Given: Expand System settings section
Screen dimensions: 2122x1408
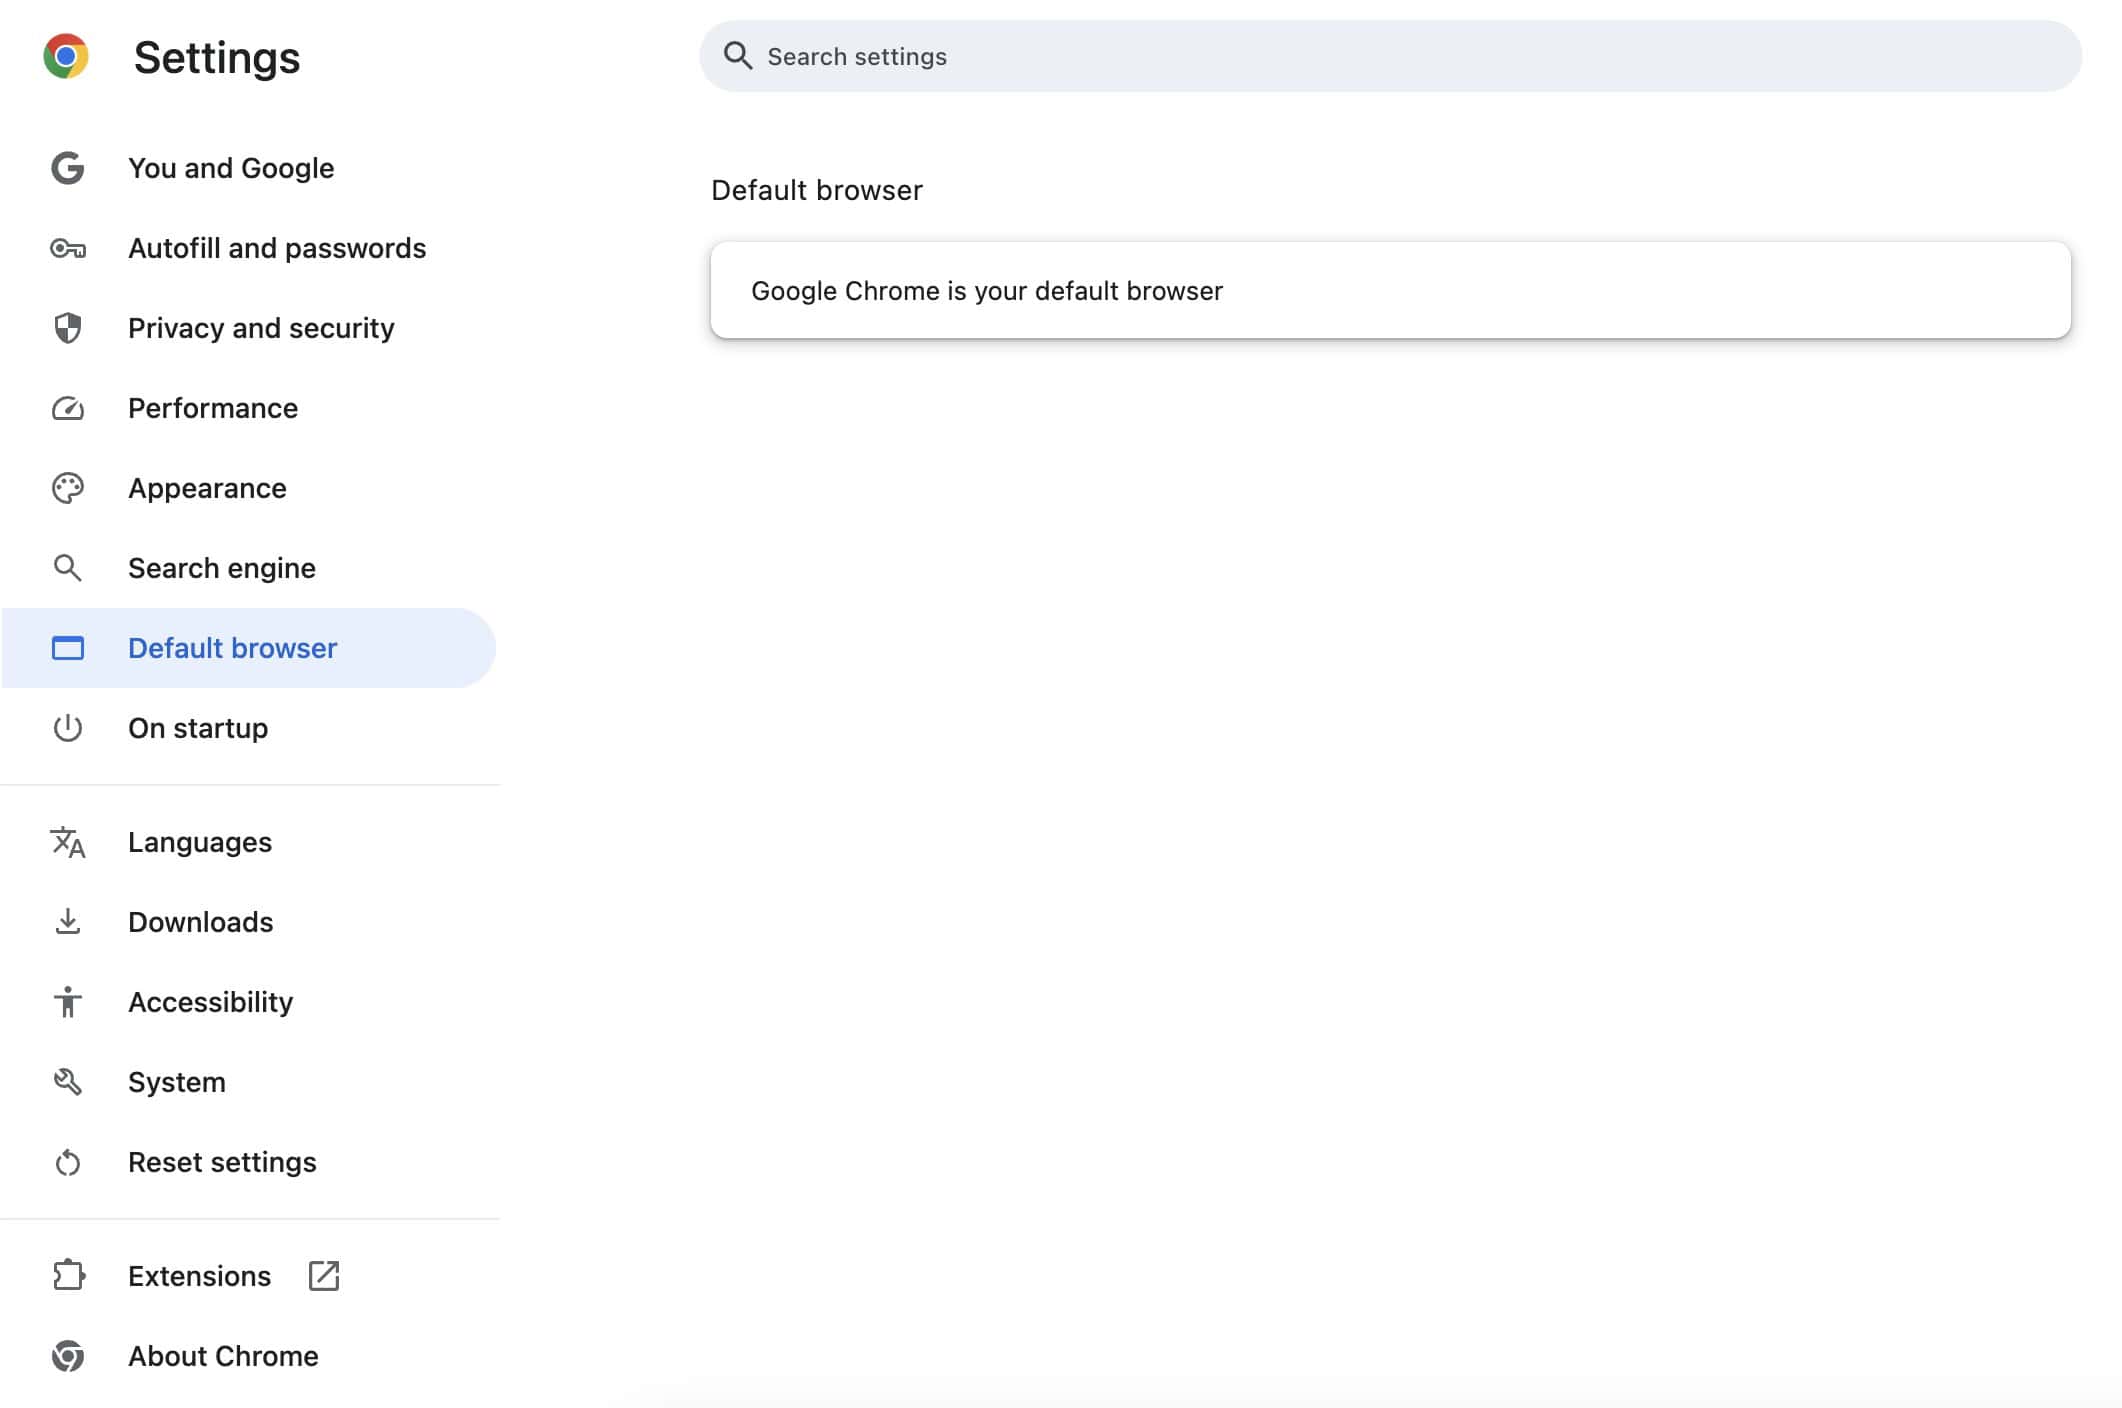Looking at the screenshot, I should point(176,1081).
